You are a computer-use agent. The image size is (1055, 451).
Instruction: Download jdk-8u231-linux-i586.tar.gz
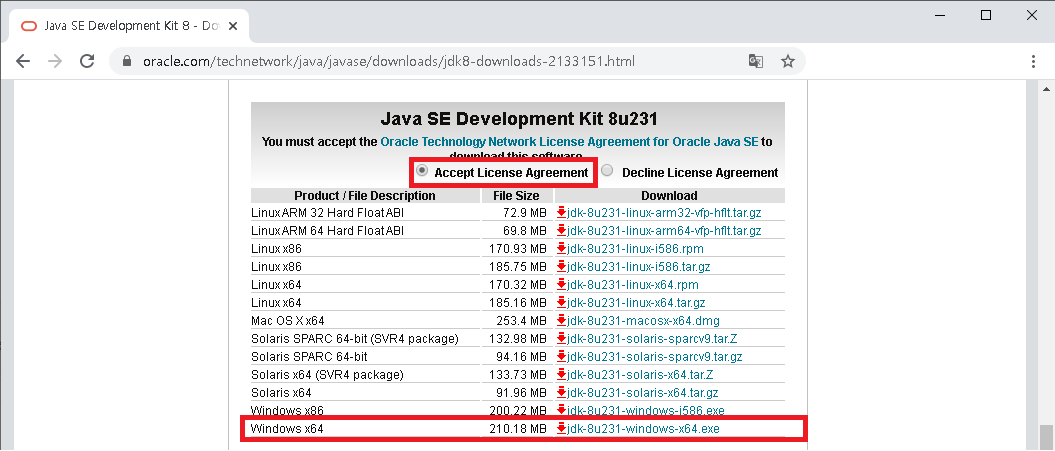pos(639,267)
